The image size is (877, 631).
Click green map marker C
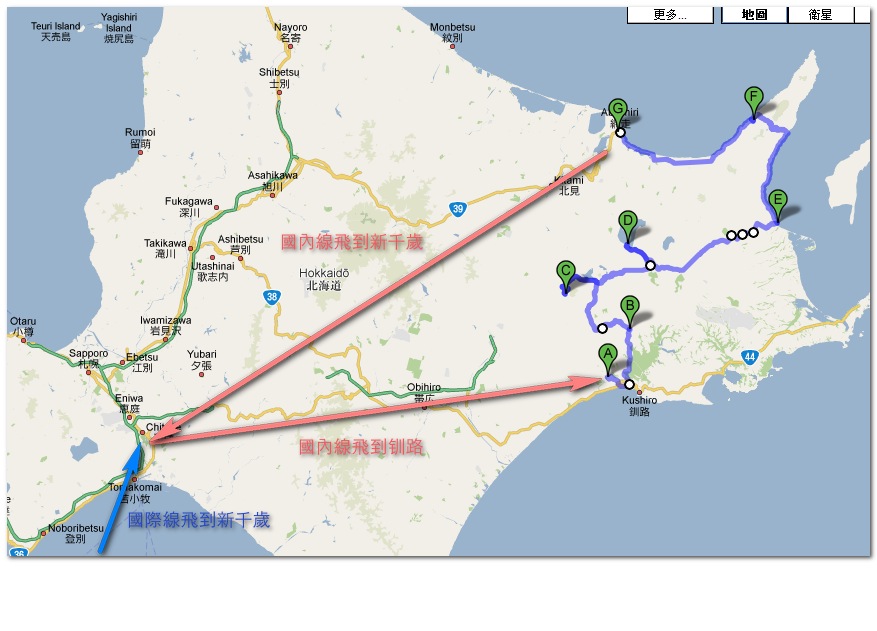pyautogui.click(x=565, y=276)
